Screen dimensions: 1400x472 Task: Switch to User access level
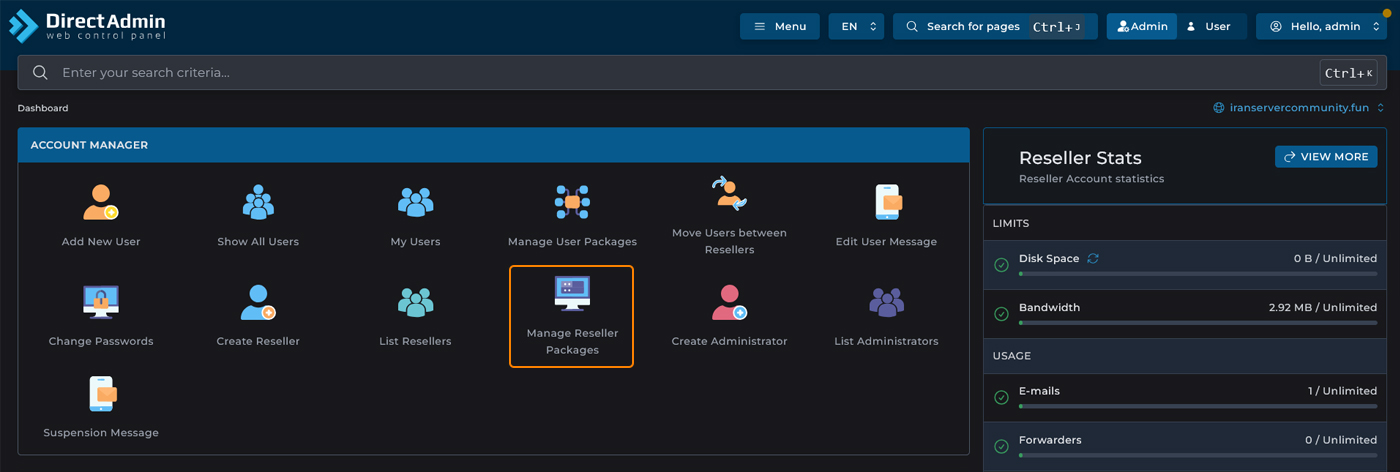1210,27
